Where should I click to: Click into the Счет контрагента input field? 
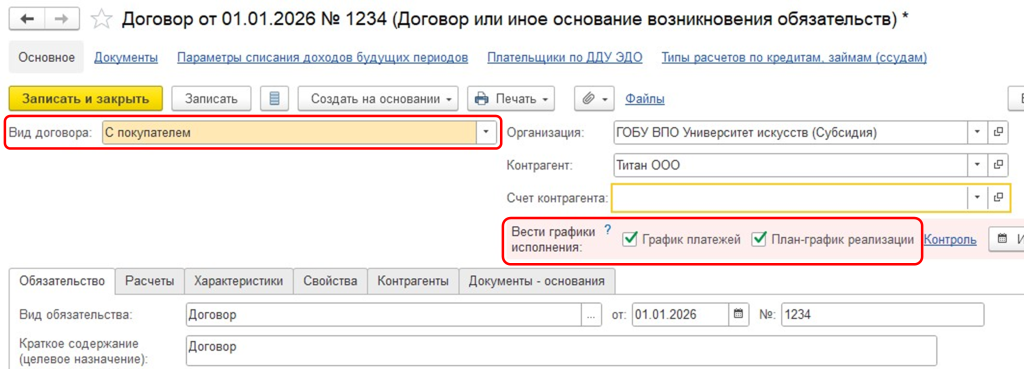789,197
